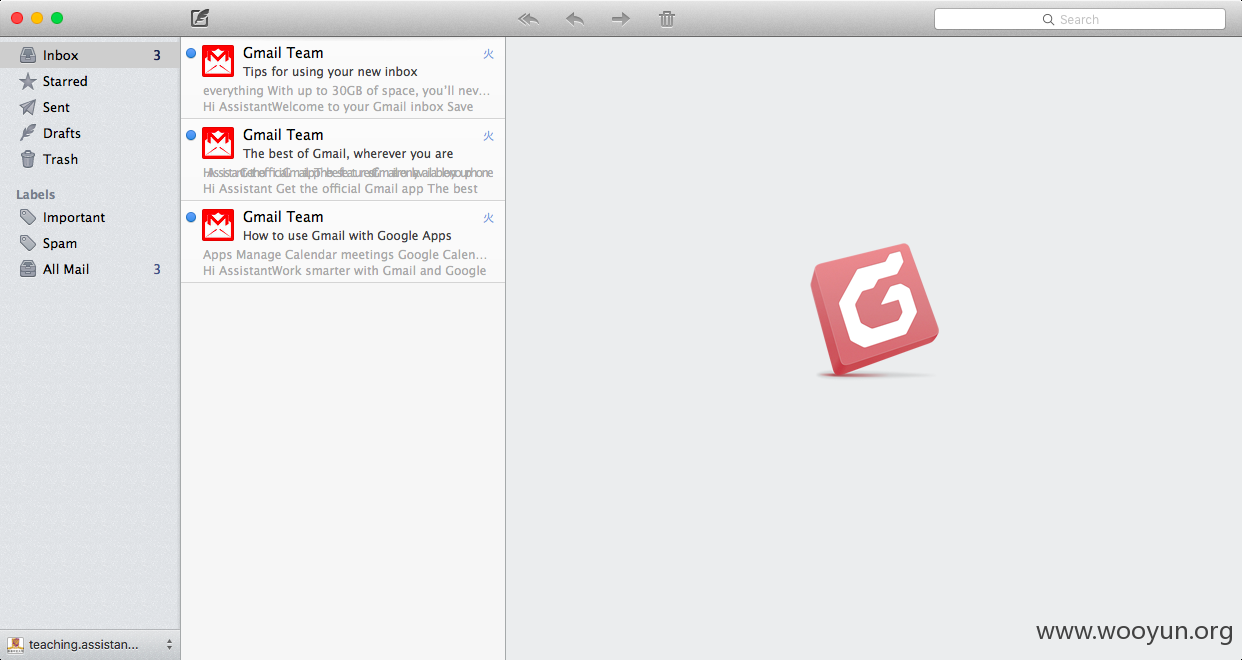
Task: Click the paper plane icon beside Sent
Action: (x=28, y=107)
